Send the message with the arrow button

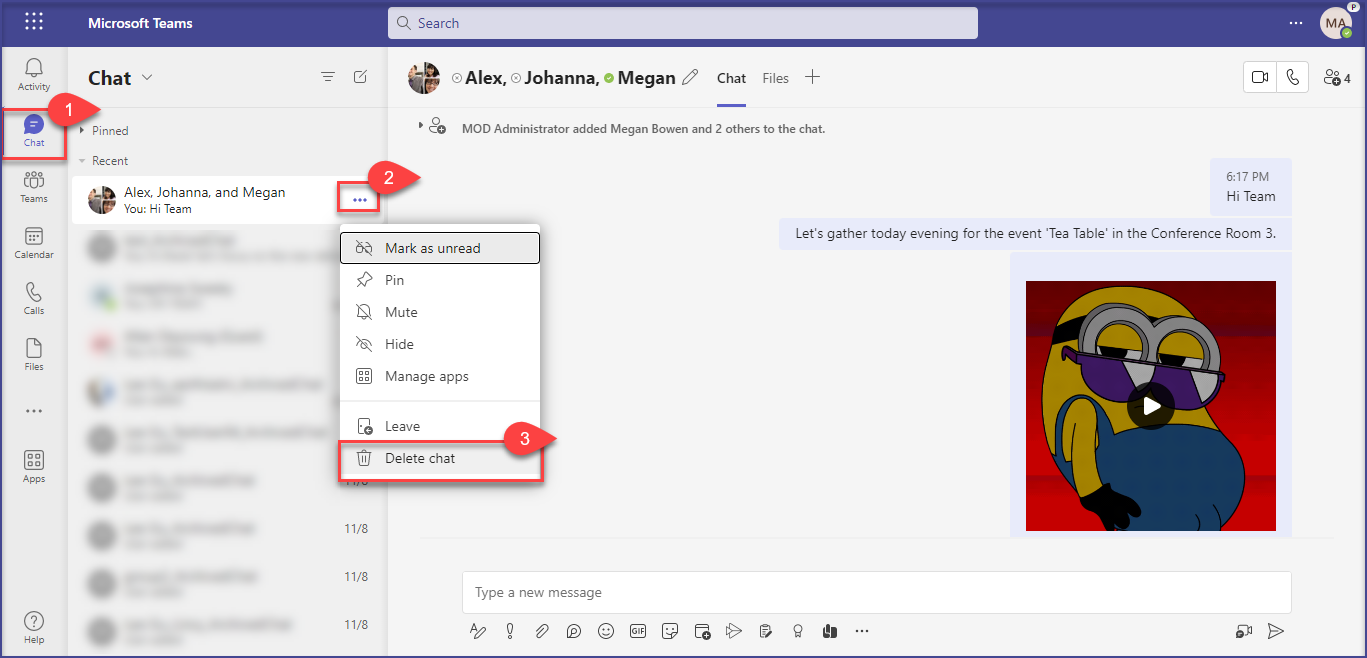pyautogui.click(x=1275, y=631)
